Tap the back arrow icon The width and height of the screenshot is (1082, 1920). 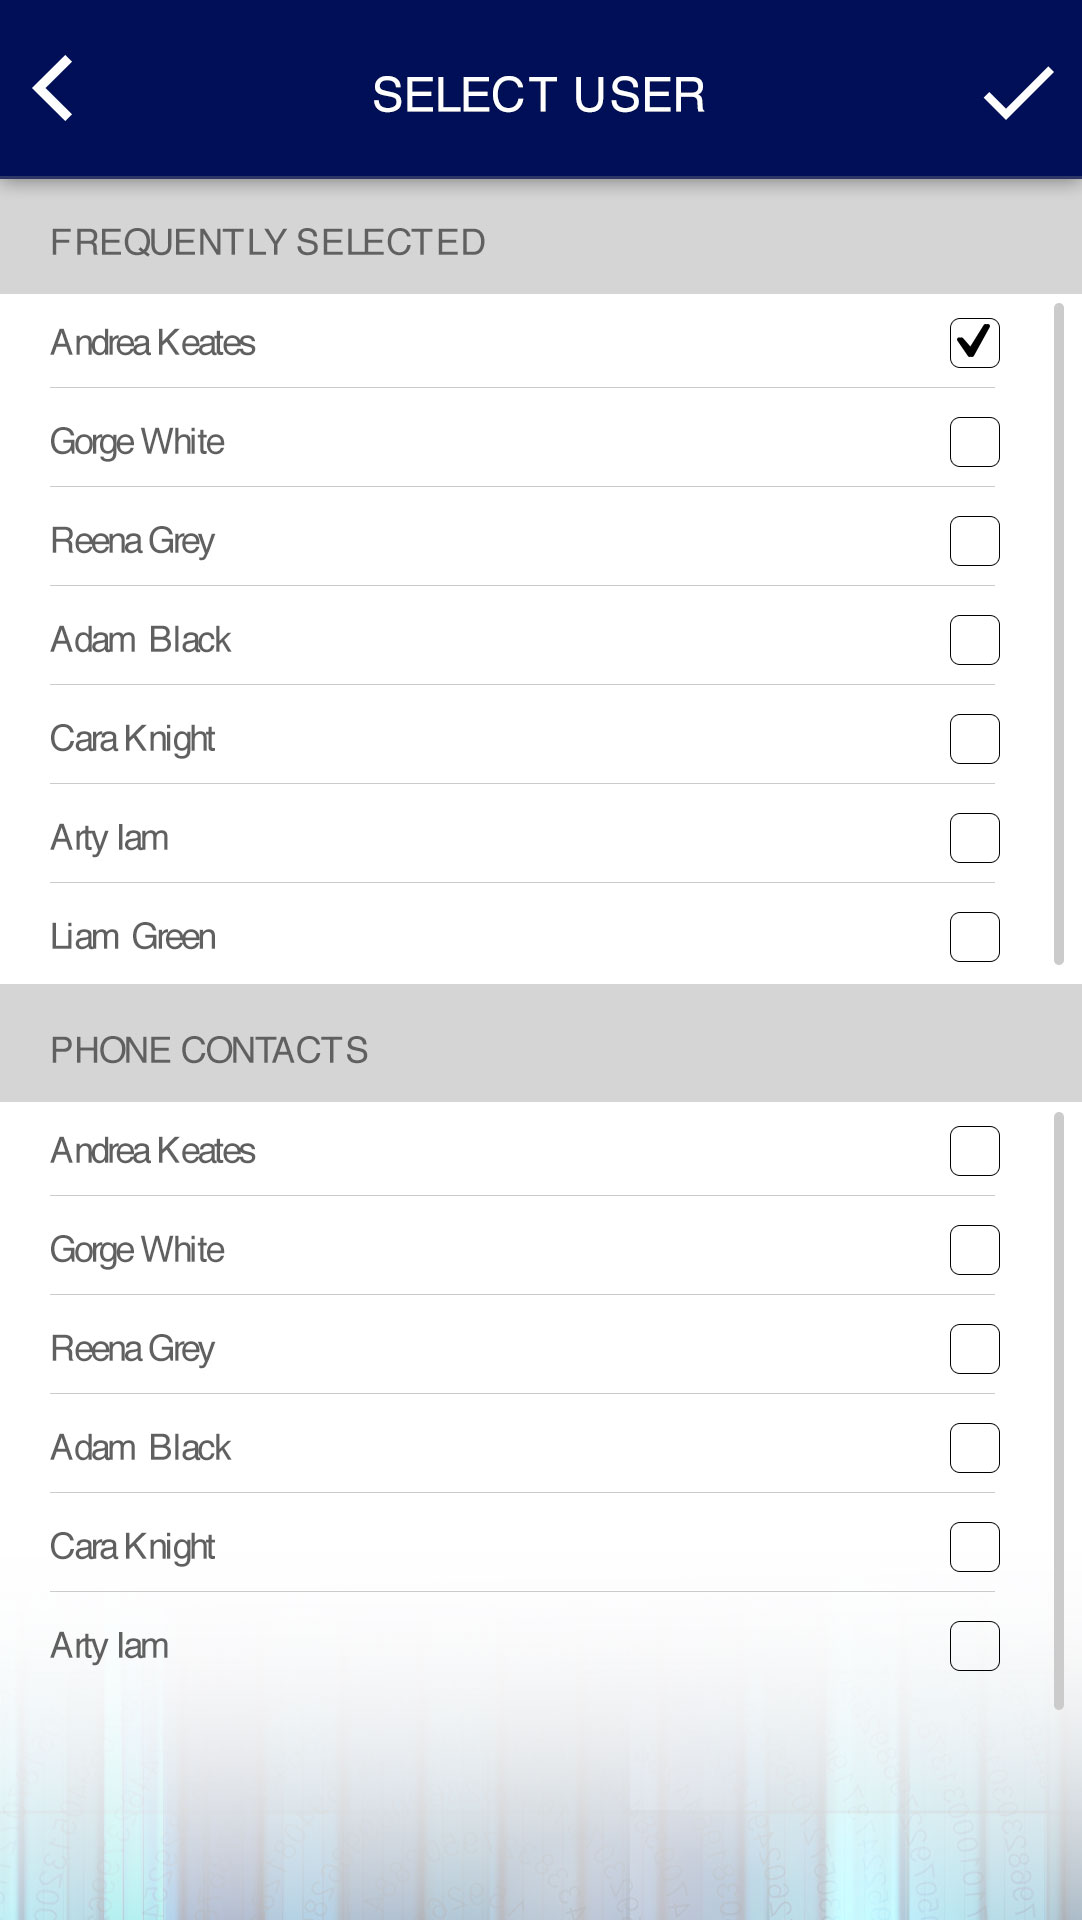(x=53, y=89)
